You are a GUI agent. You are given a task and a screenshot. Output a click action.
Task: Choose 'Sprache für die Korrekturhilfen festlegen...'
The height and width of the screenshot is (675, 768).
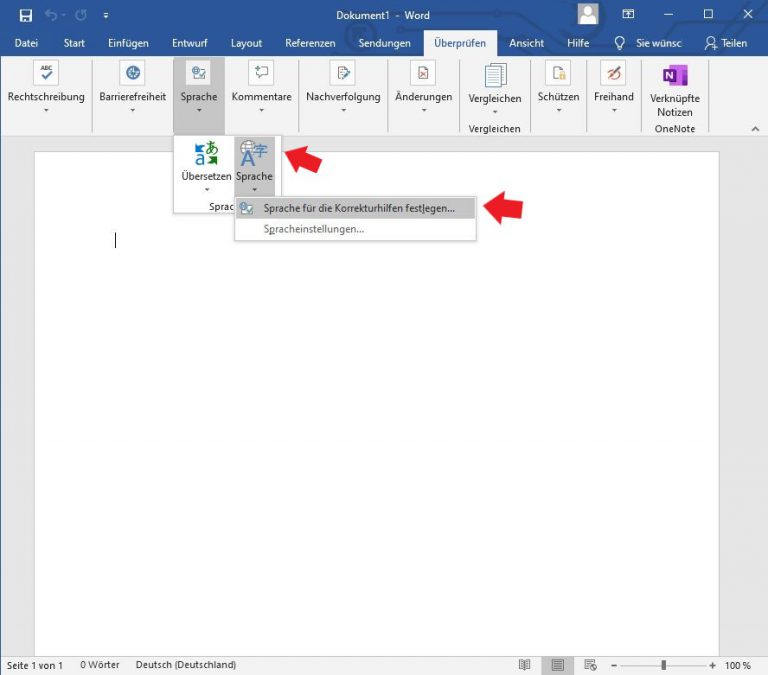click(356, 208)
